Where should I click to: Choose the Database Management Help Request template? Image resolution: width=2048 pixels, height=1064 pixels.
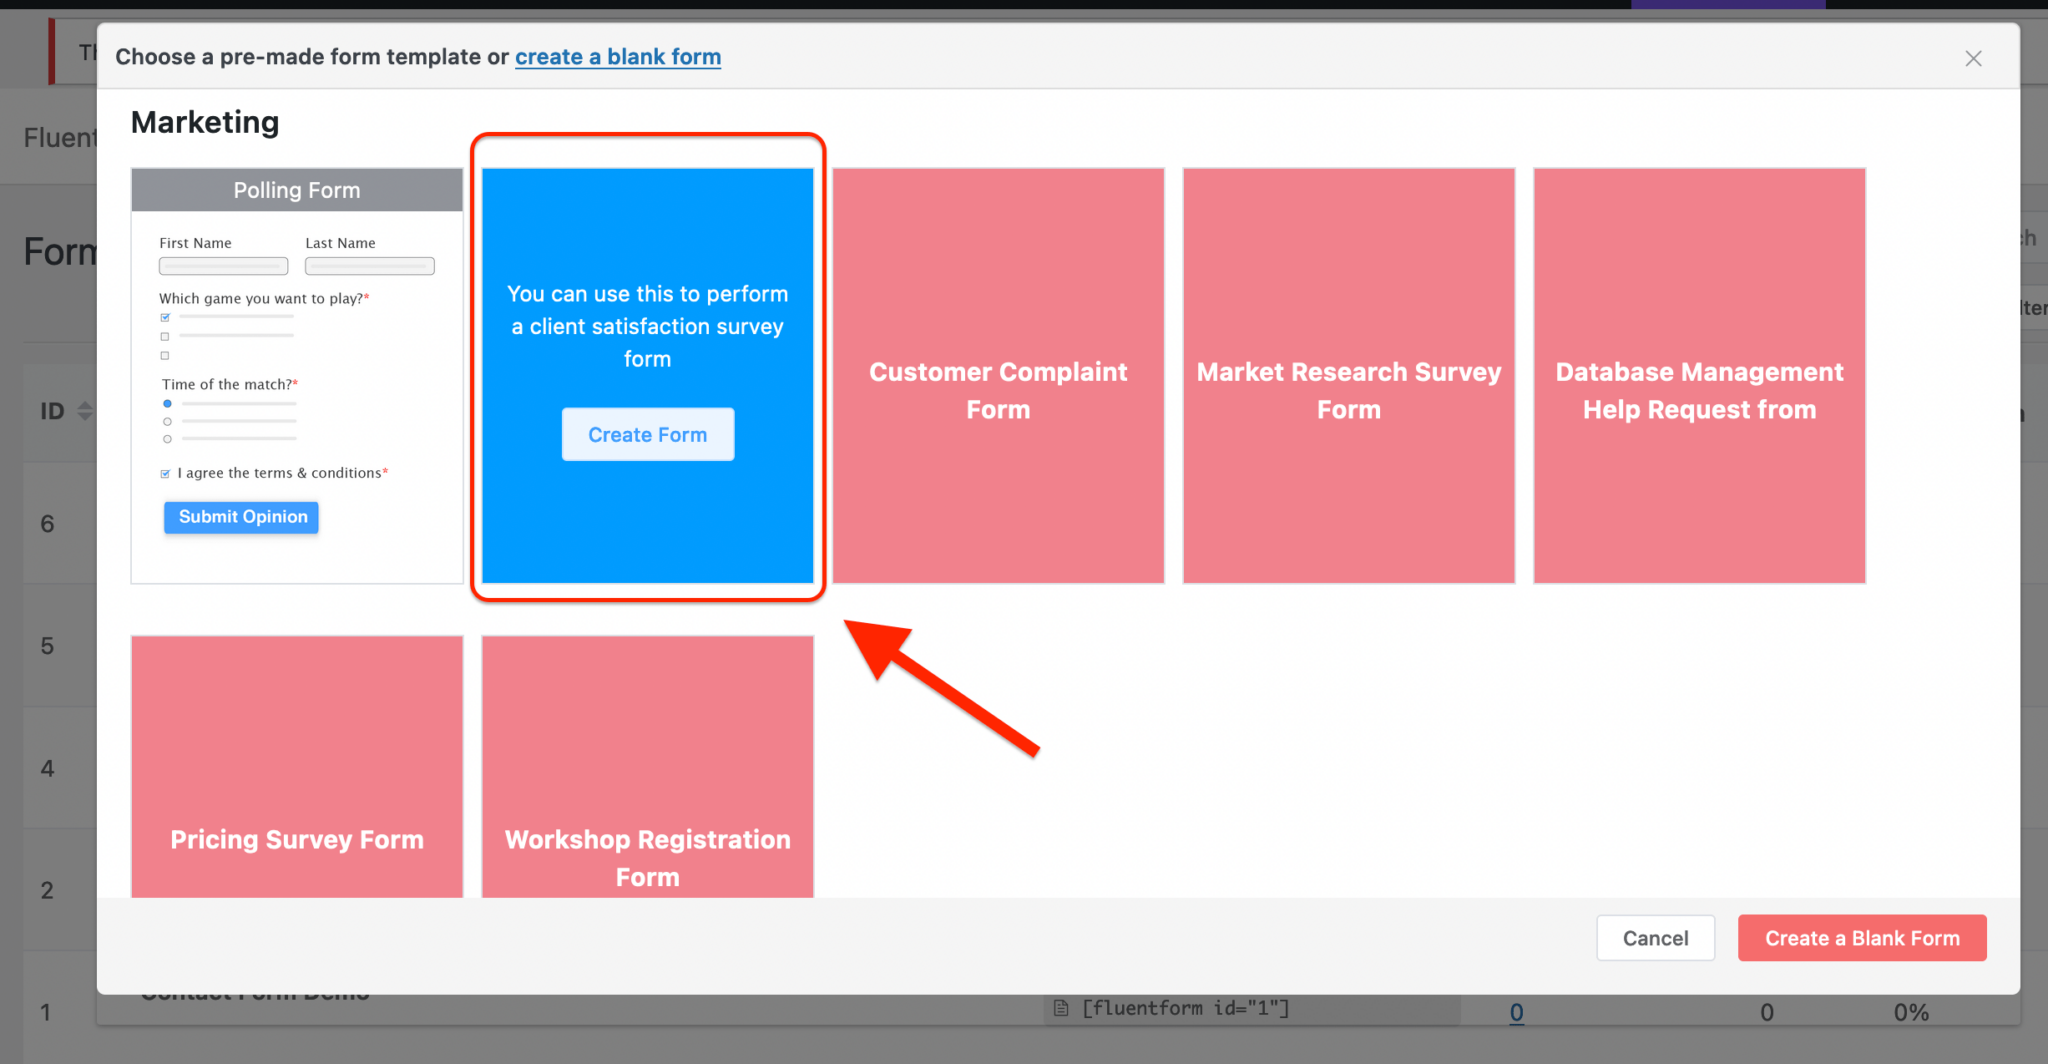[x=1698, y=375]
